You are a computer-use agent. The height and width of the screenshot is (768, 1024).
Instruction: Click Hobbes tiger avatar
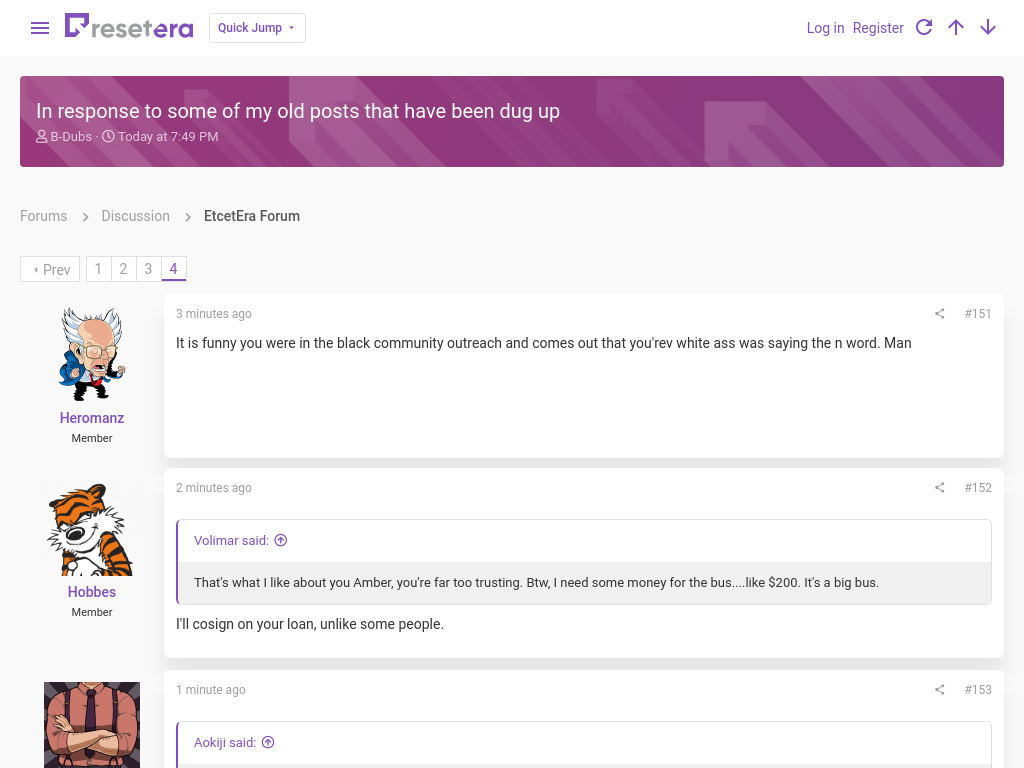(x=90, y=530)
